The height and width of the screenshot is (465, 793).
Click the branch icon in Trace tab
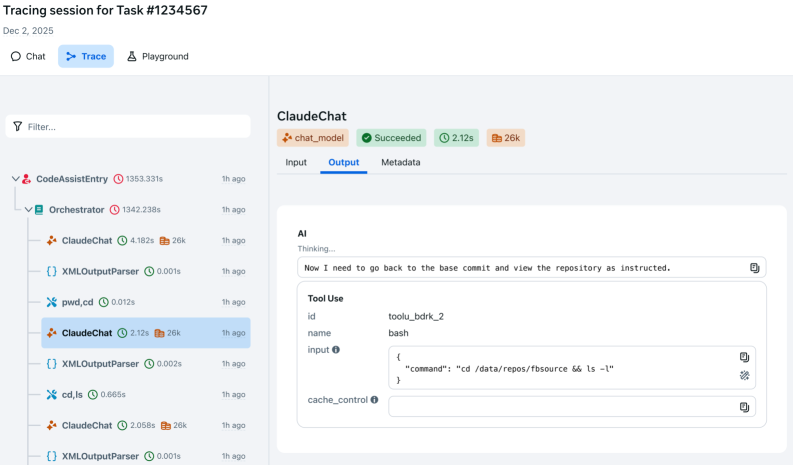pos(71,56)
